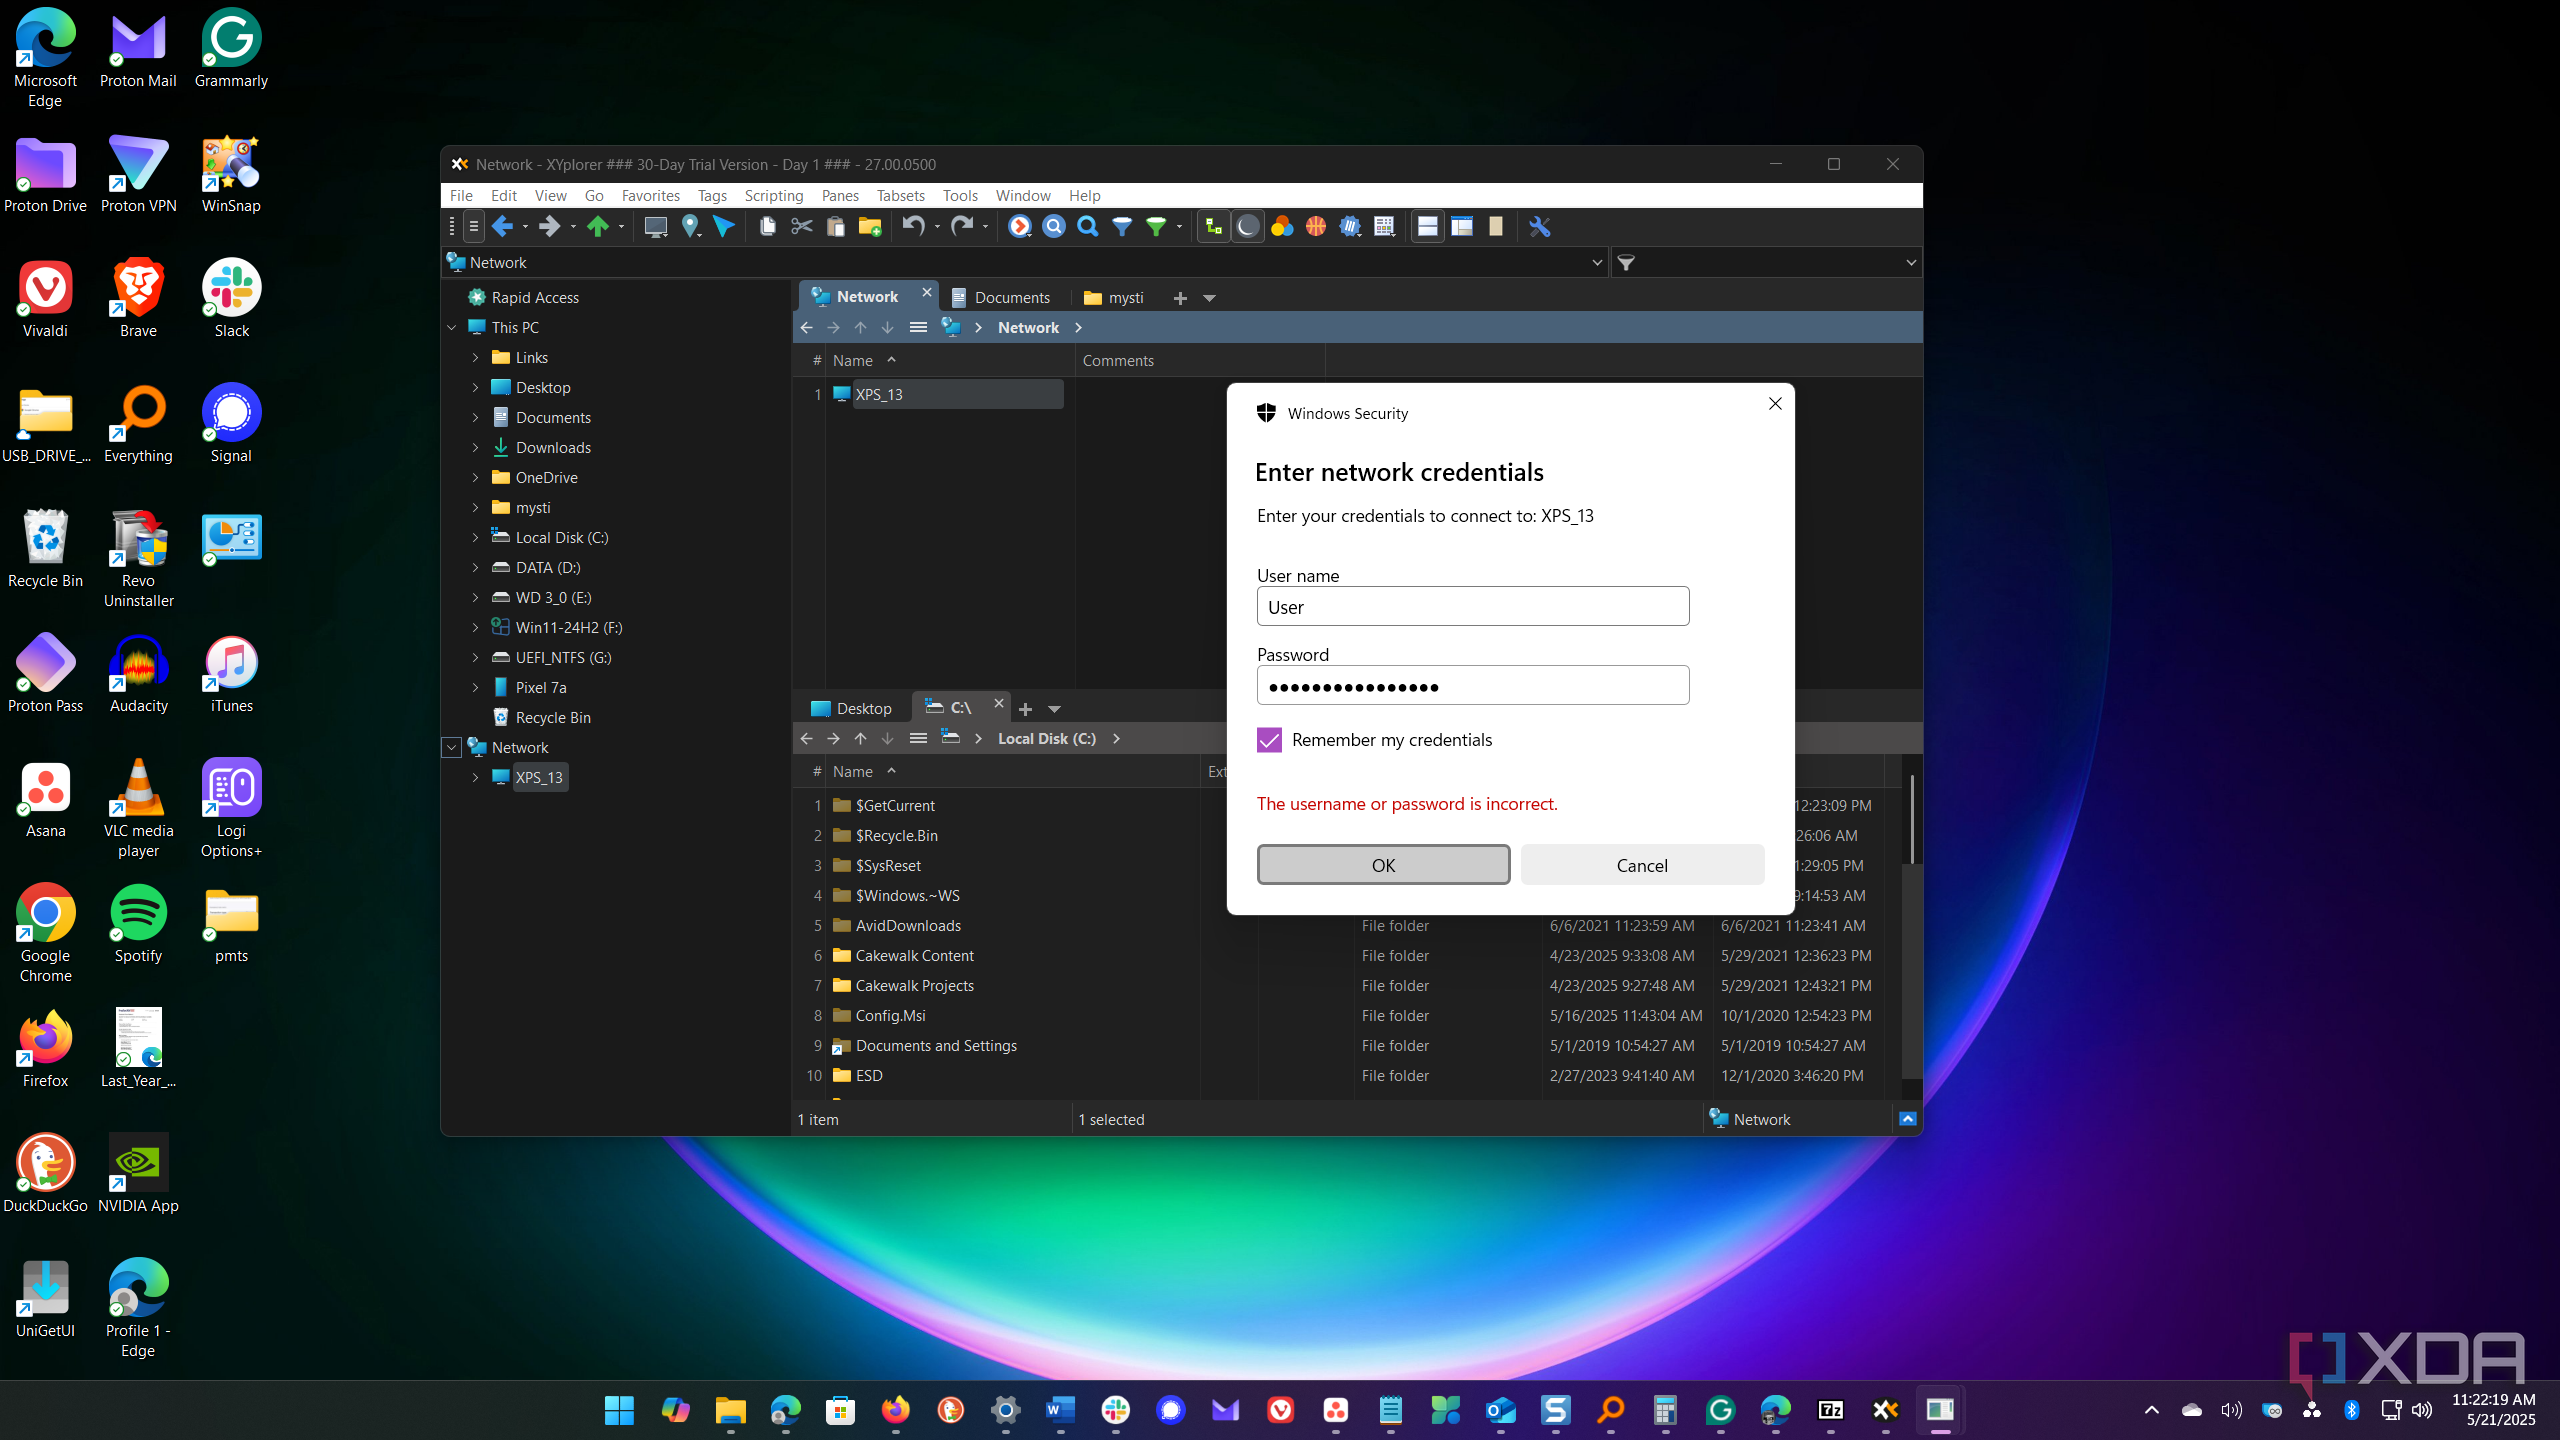Open the Favorites menu
This screenshot has height=1440, width=2560.
(650, 196)
